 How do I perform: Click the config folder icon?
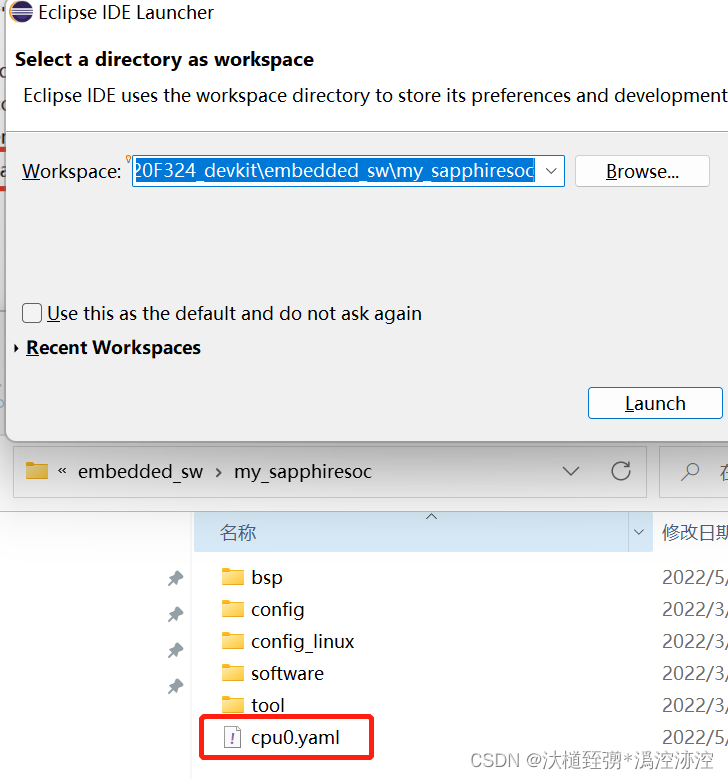[233, 609]
